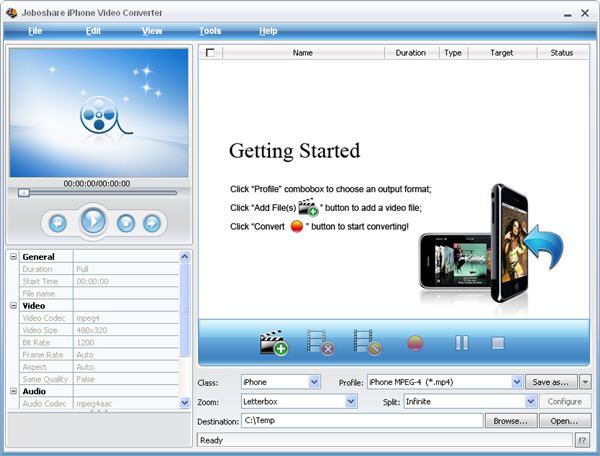Select the Video Size value 480x320
Image resolution: width=600 pixels, height=456 pixels.
tap(126, 330)
